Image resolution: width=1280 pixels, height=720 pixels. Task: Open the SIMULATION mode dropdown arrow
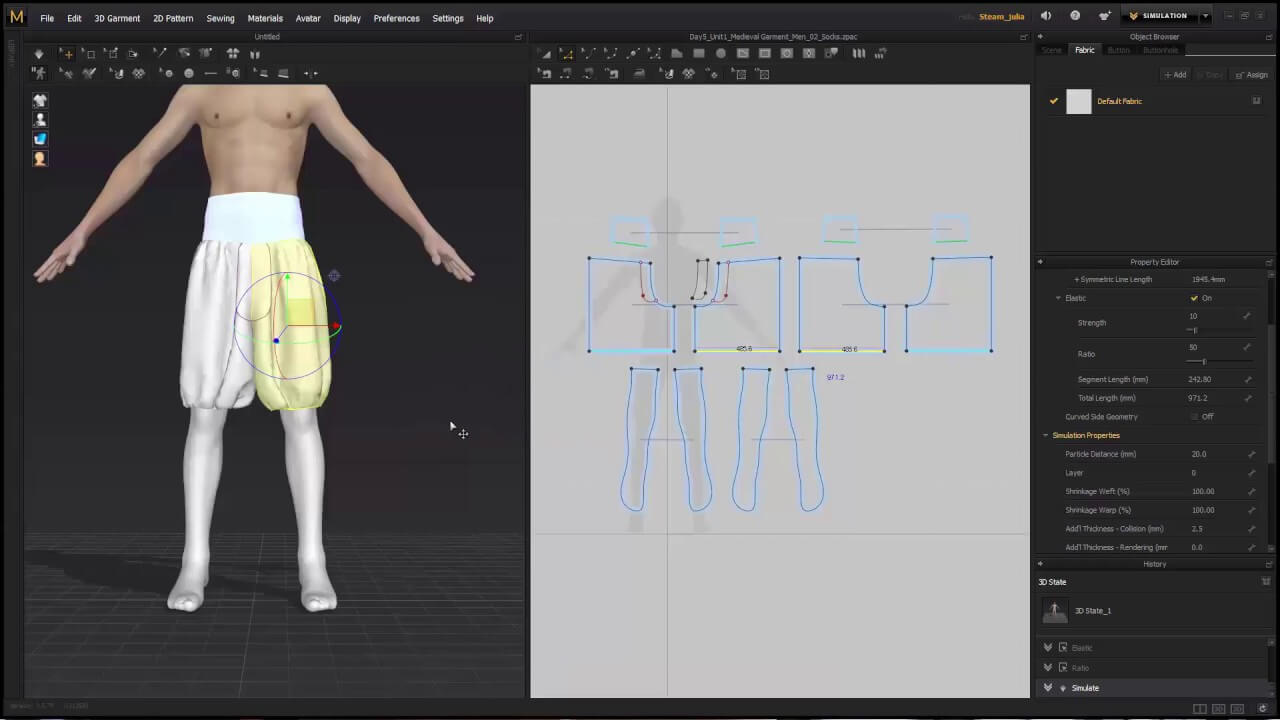point(1206,16)
